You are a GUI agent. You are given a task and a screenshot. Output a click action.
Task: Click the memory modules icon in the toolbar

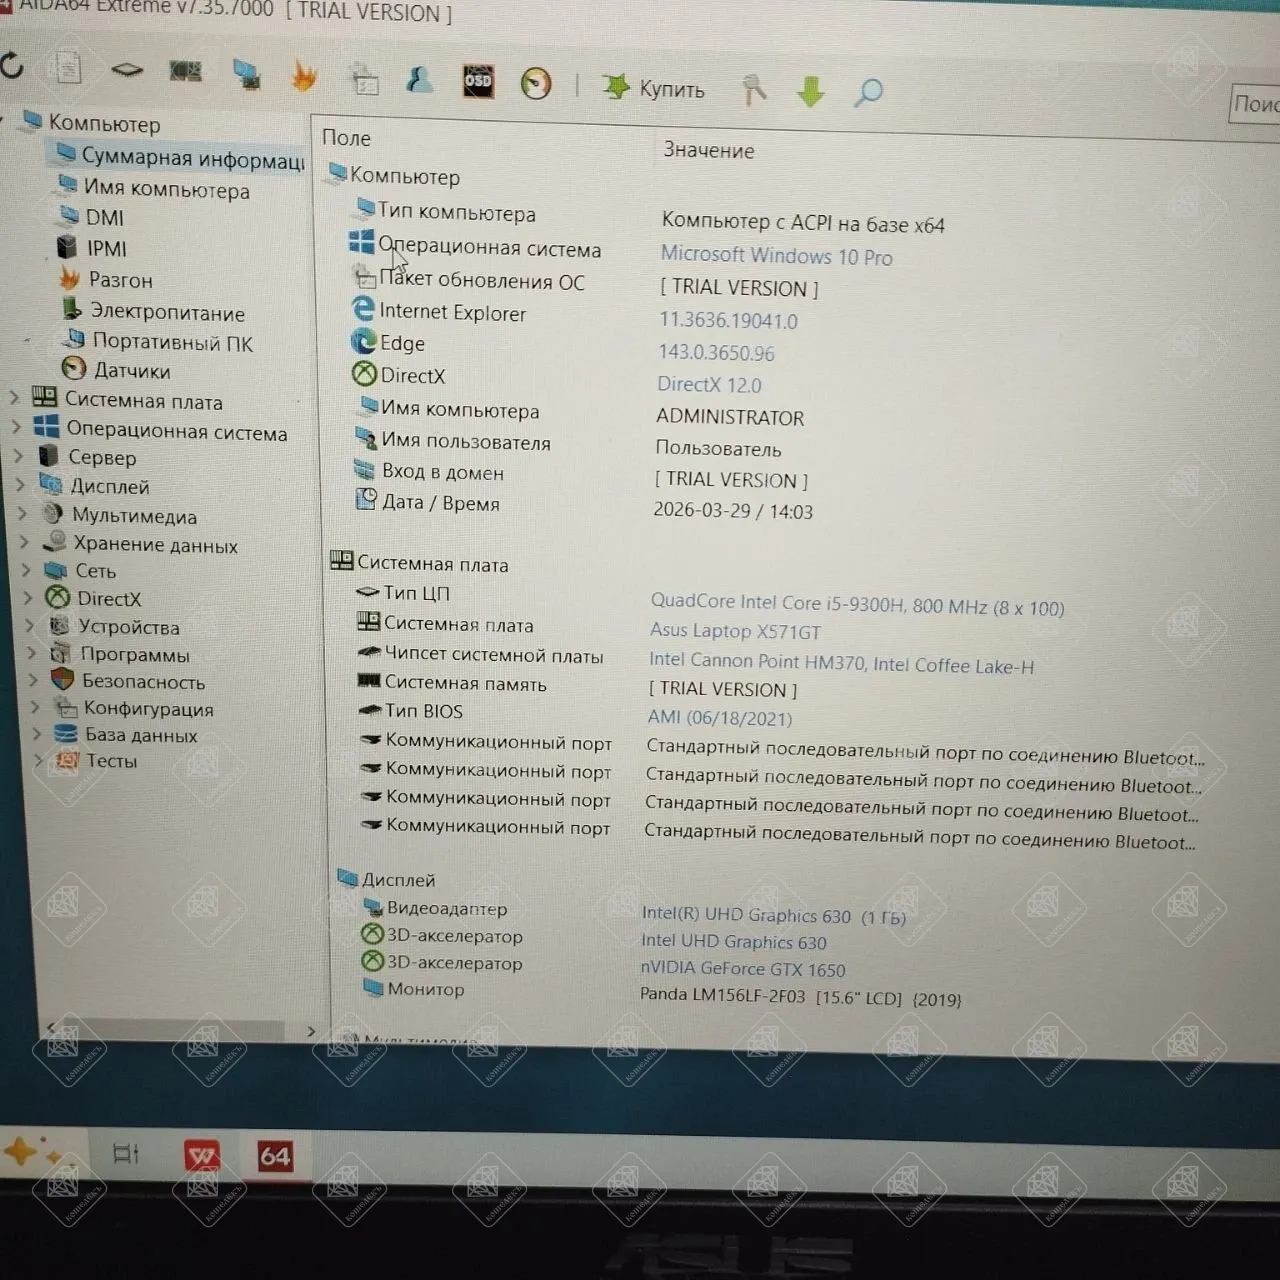point(186,70)
